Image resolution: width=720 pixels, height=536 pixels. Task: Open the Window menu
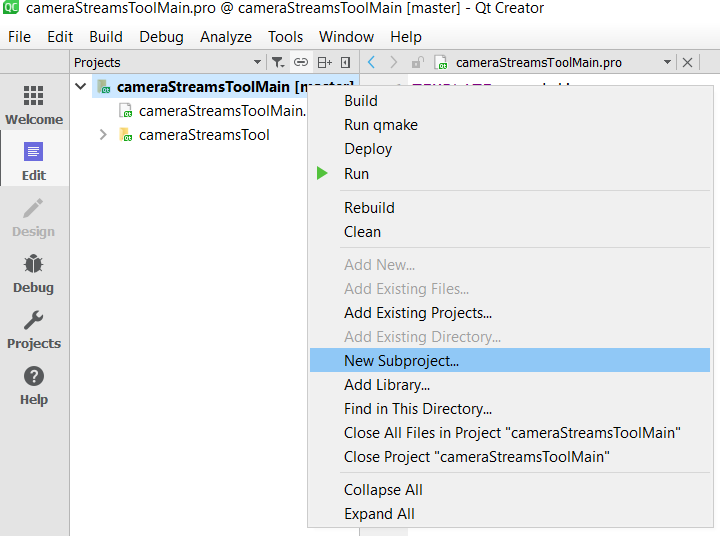coord(346,37)
